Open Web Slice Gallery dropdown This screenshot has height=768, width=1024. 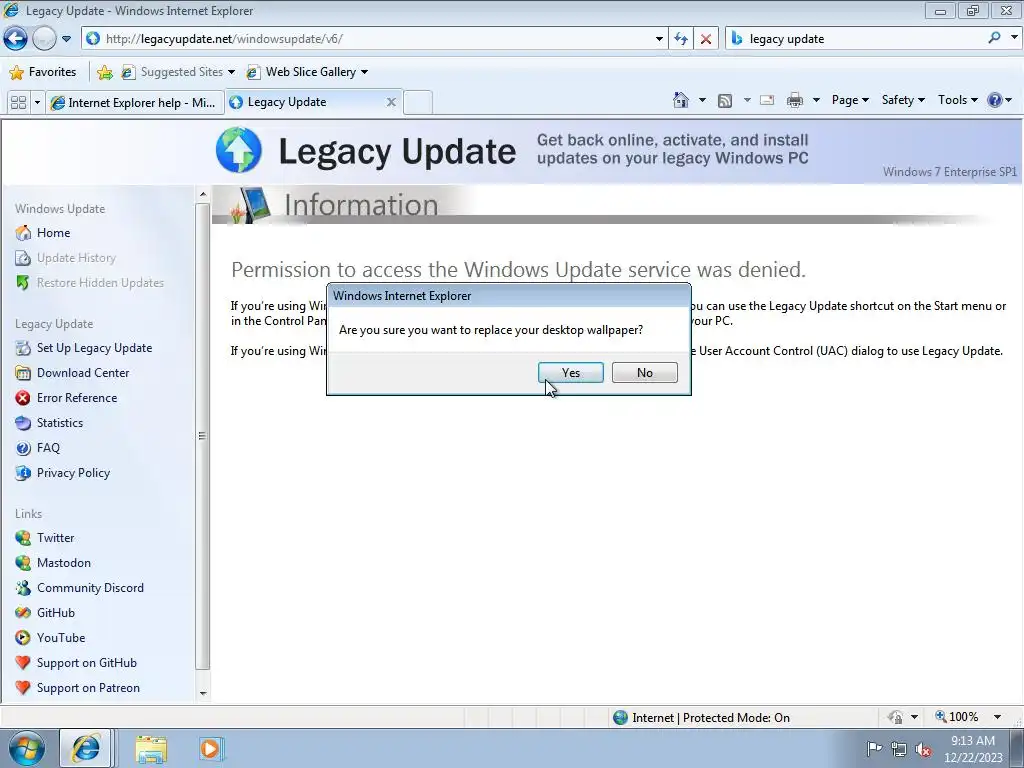click(x=307, y=72)
